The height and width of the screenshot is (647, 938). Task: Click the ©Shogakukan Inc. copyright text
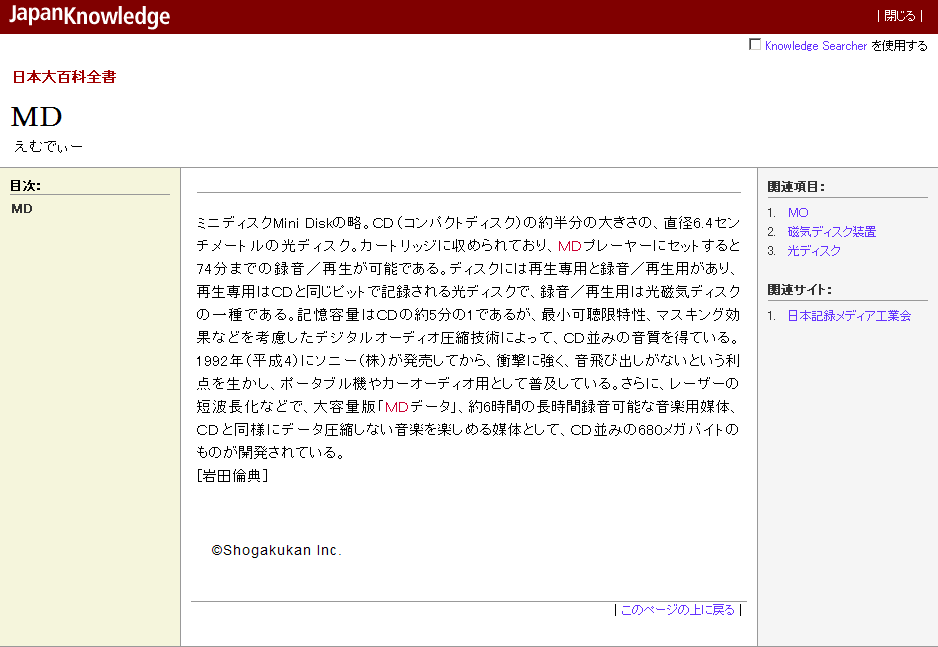[x=276, y=550]
